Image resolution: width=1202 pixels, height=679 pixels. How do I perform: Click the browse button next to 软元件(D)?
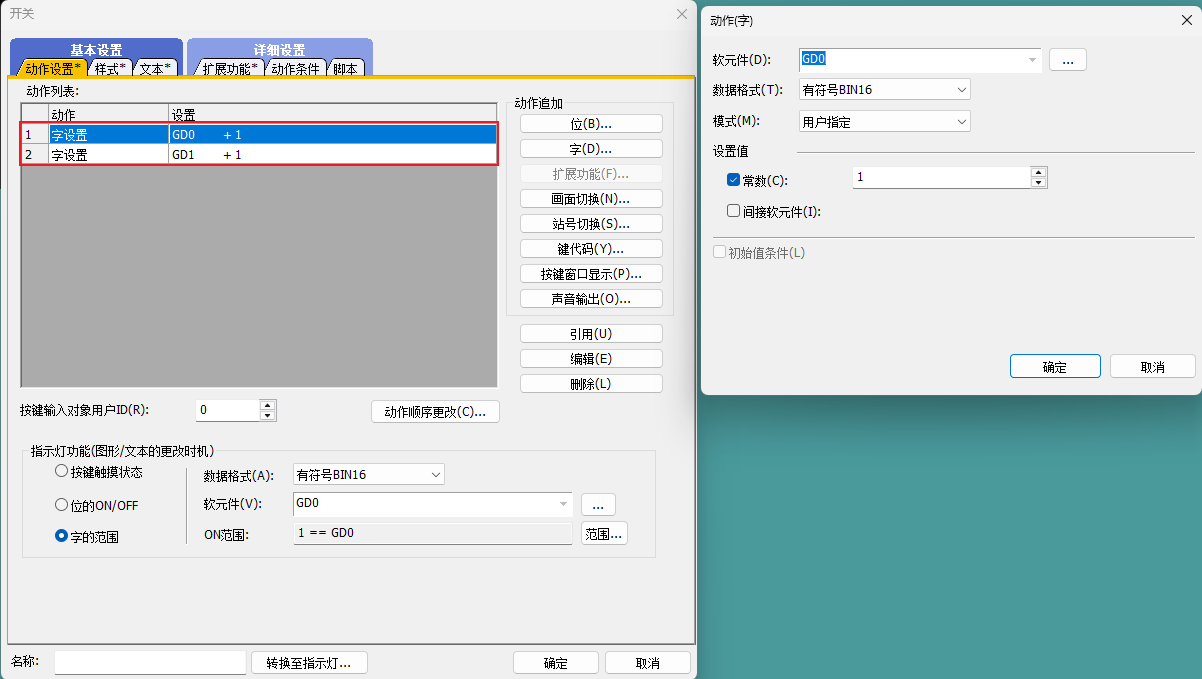coord(1067,60)
